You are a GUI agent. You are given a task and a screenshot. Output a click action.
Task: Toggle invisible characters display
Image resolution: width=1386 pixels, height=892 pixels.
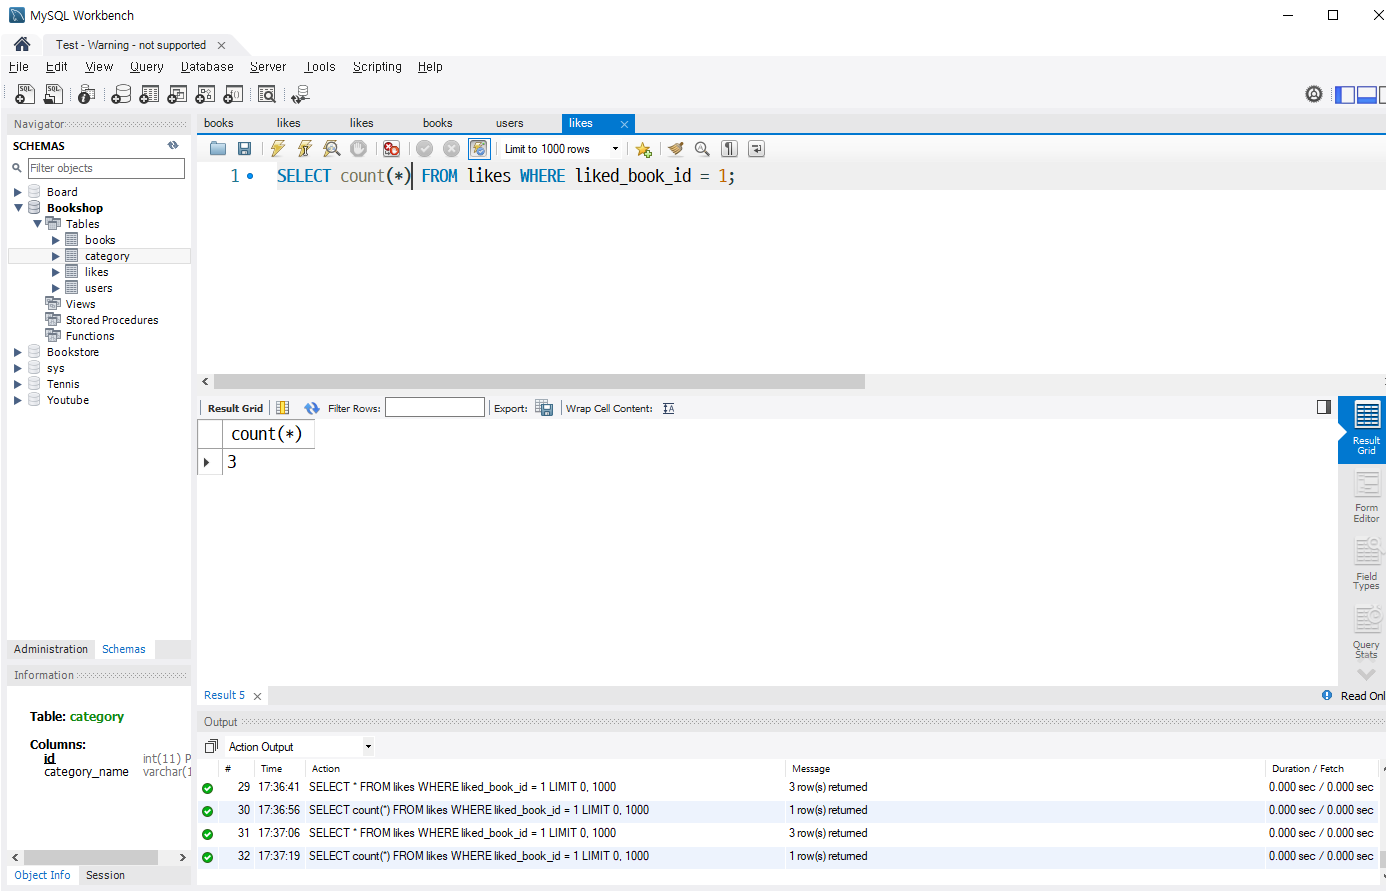pyautogui.click(x=729, y=149)
